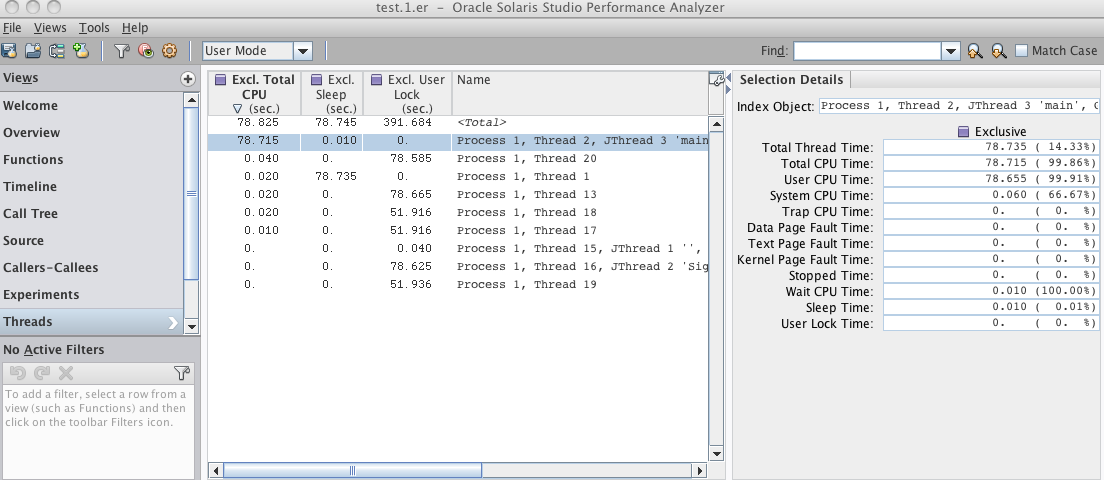Viewport: 1104px width, 480px height.
Task: Select row Process 1, Thread 1
Action: [x=458, y=177]
